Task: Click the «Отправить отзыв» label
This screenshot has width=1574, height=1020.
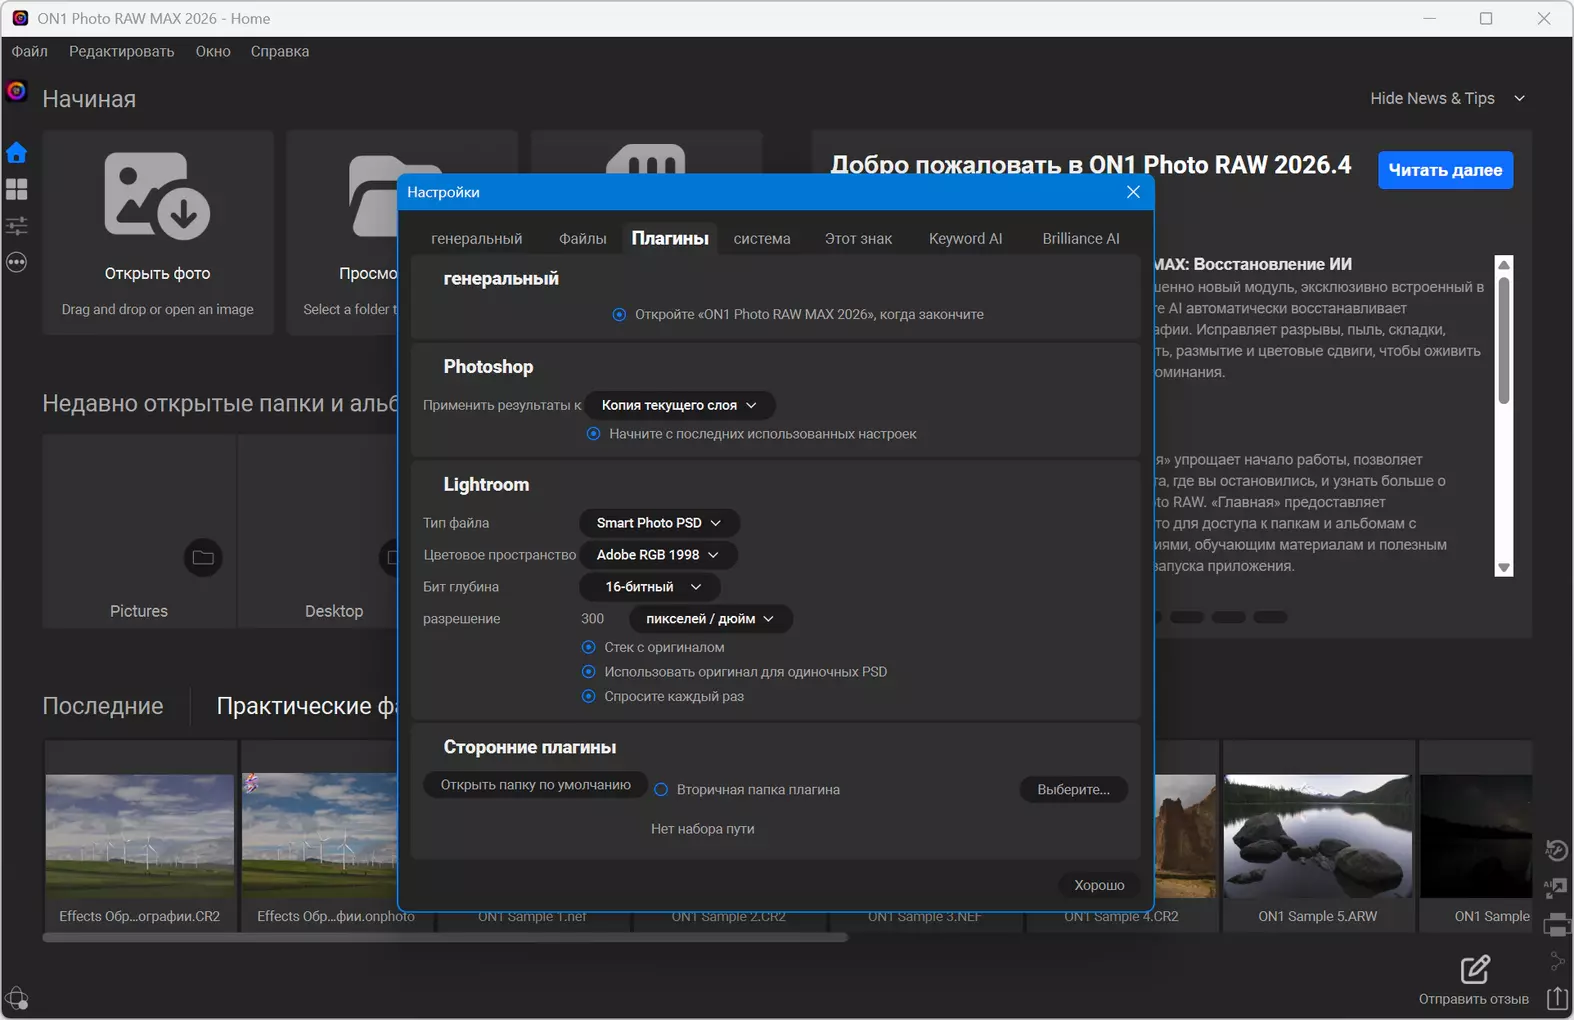Action: pyautogui.click(x=1474, y=999)
